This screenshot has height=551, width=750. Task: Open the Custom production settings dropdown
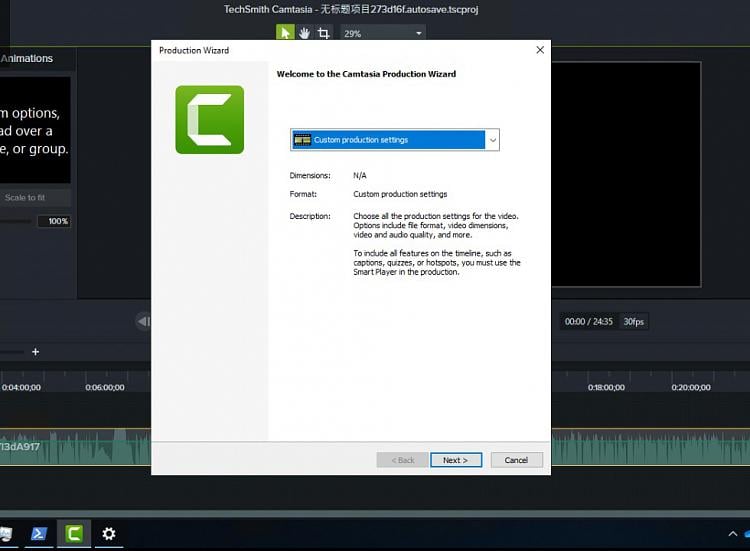coord(395,140)
